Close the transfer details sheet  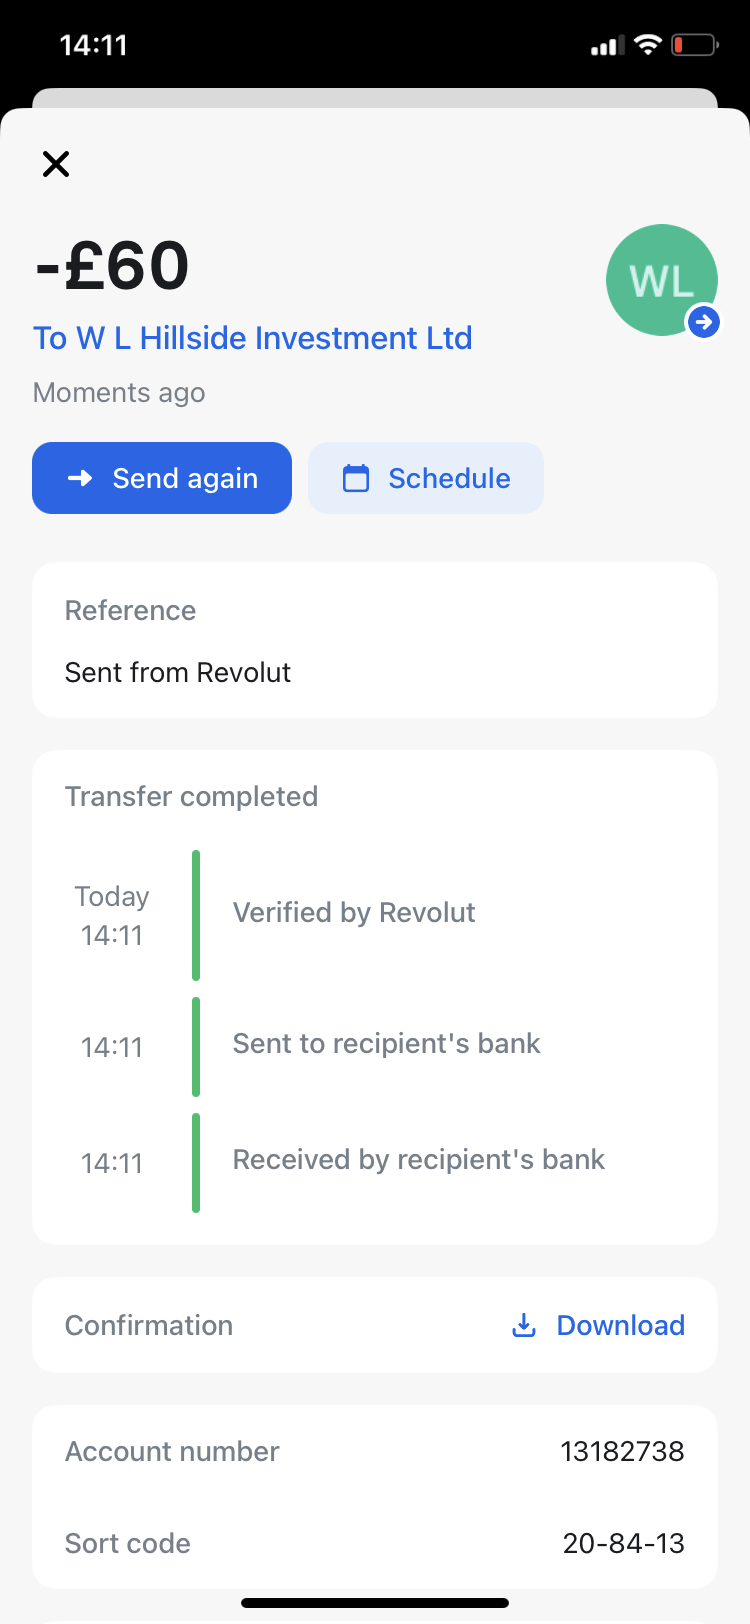click(x=56, y=164)
